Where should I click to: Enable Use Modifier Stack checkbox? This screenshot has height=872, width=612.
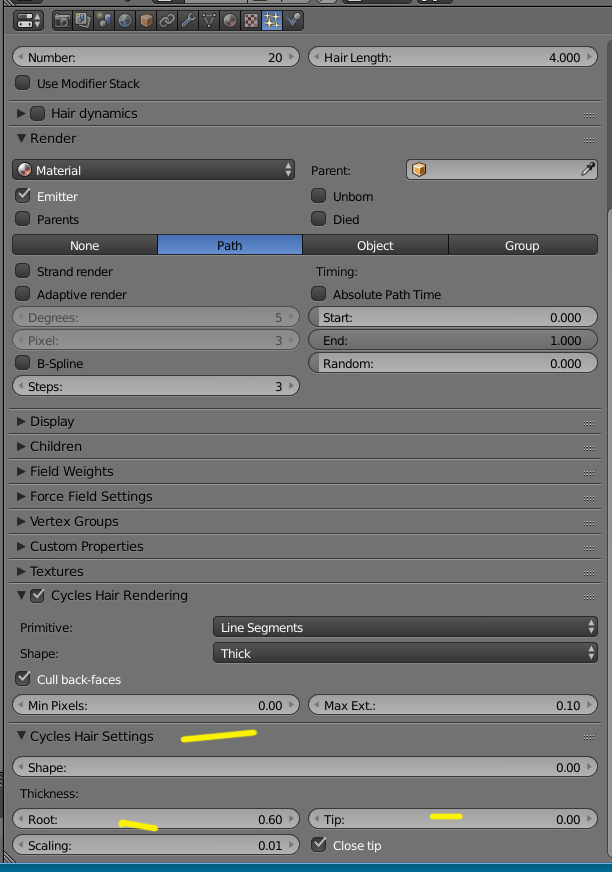[x=23, y=84]
